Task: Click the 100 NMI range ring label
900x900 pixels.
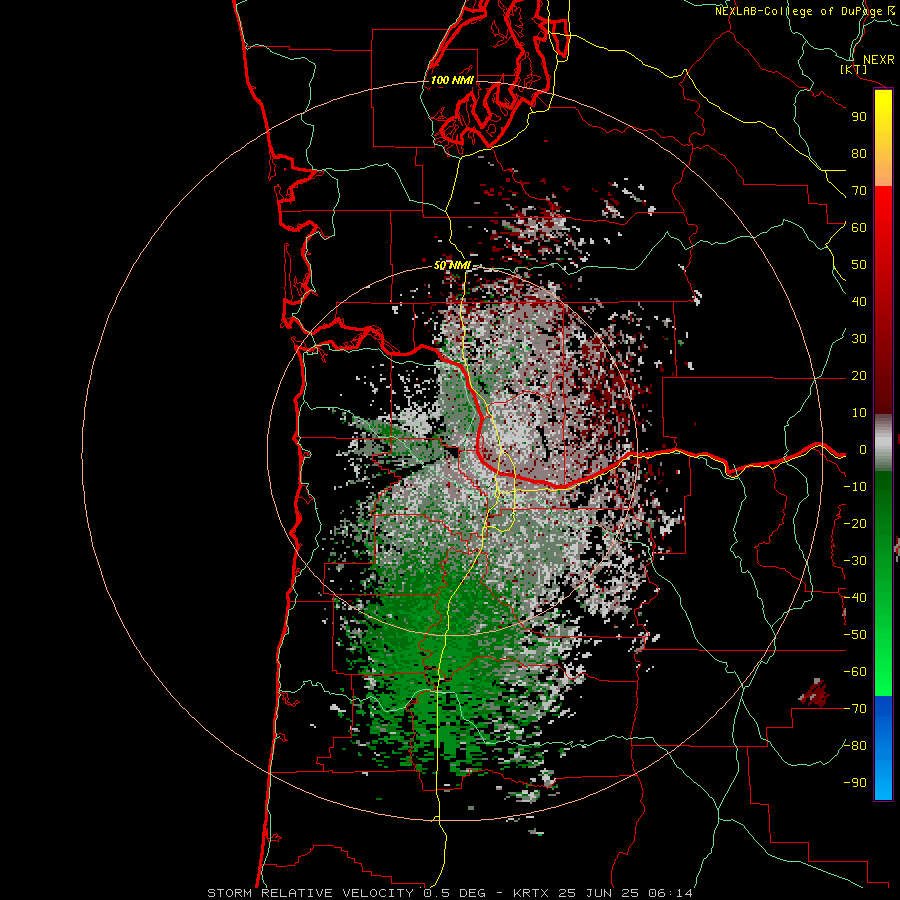Action: 452,80
